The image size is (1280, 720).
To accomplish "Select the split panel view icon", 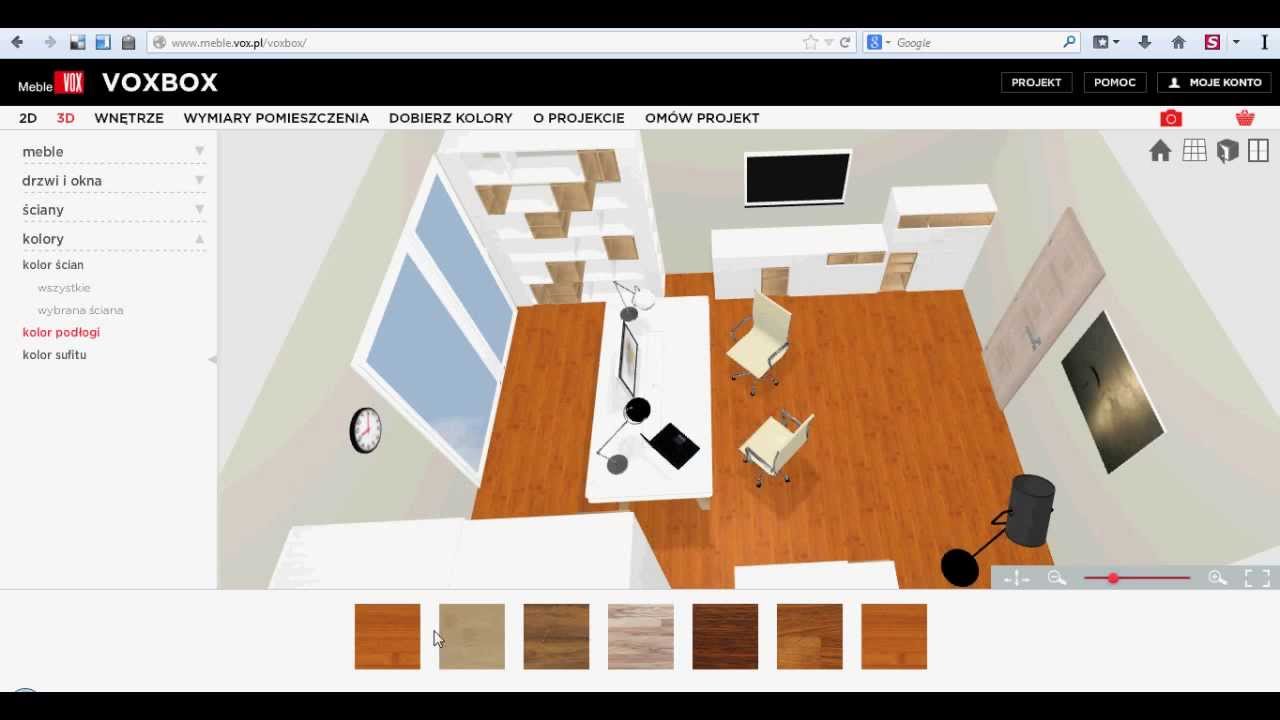I will point(1258,150).
